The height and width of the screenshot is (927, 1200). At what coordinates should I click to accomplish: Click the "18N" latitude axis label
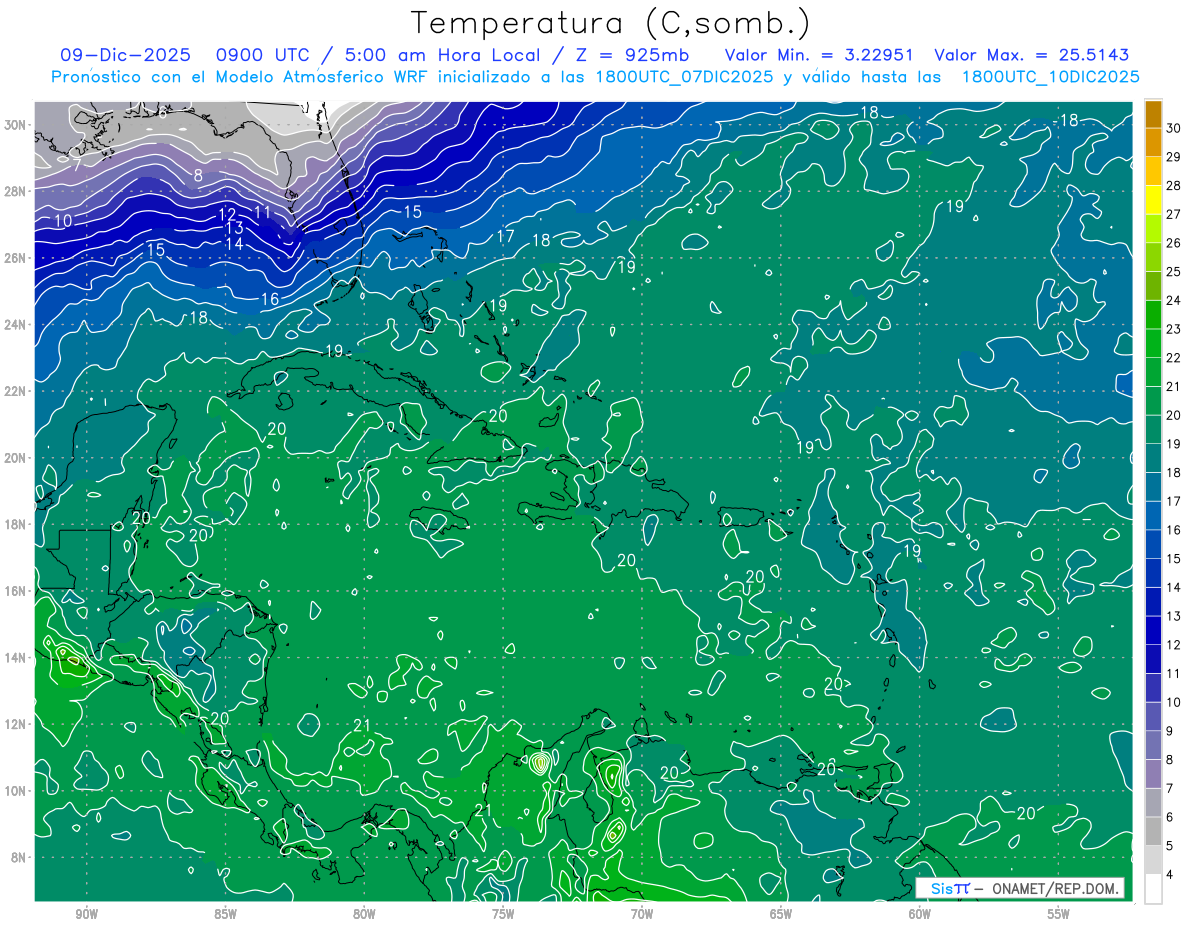16,525
